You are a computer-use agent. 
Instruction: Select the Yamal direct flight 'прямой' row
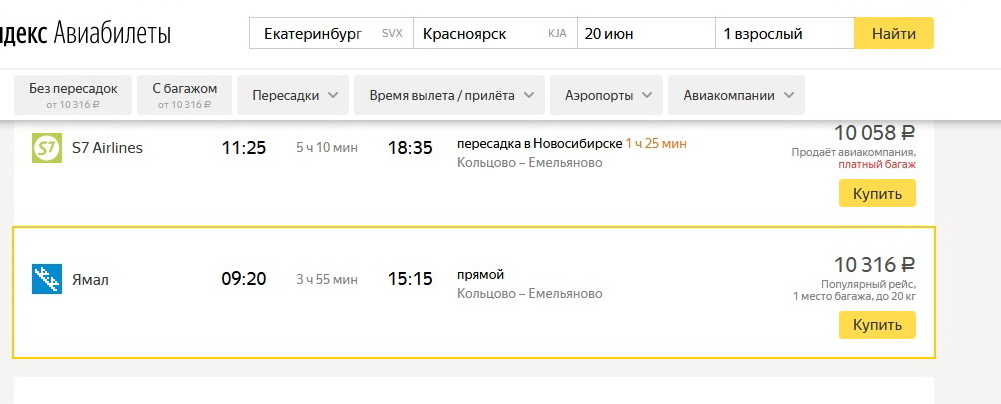tap(474, 292)
